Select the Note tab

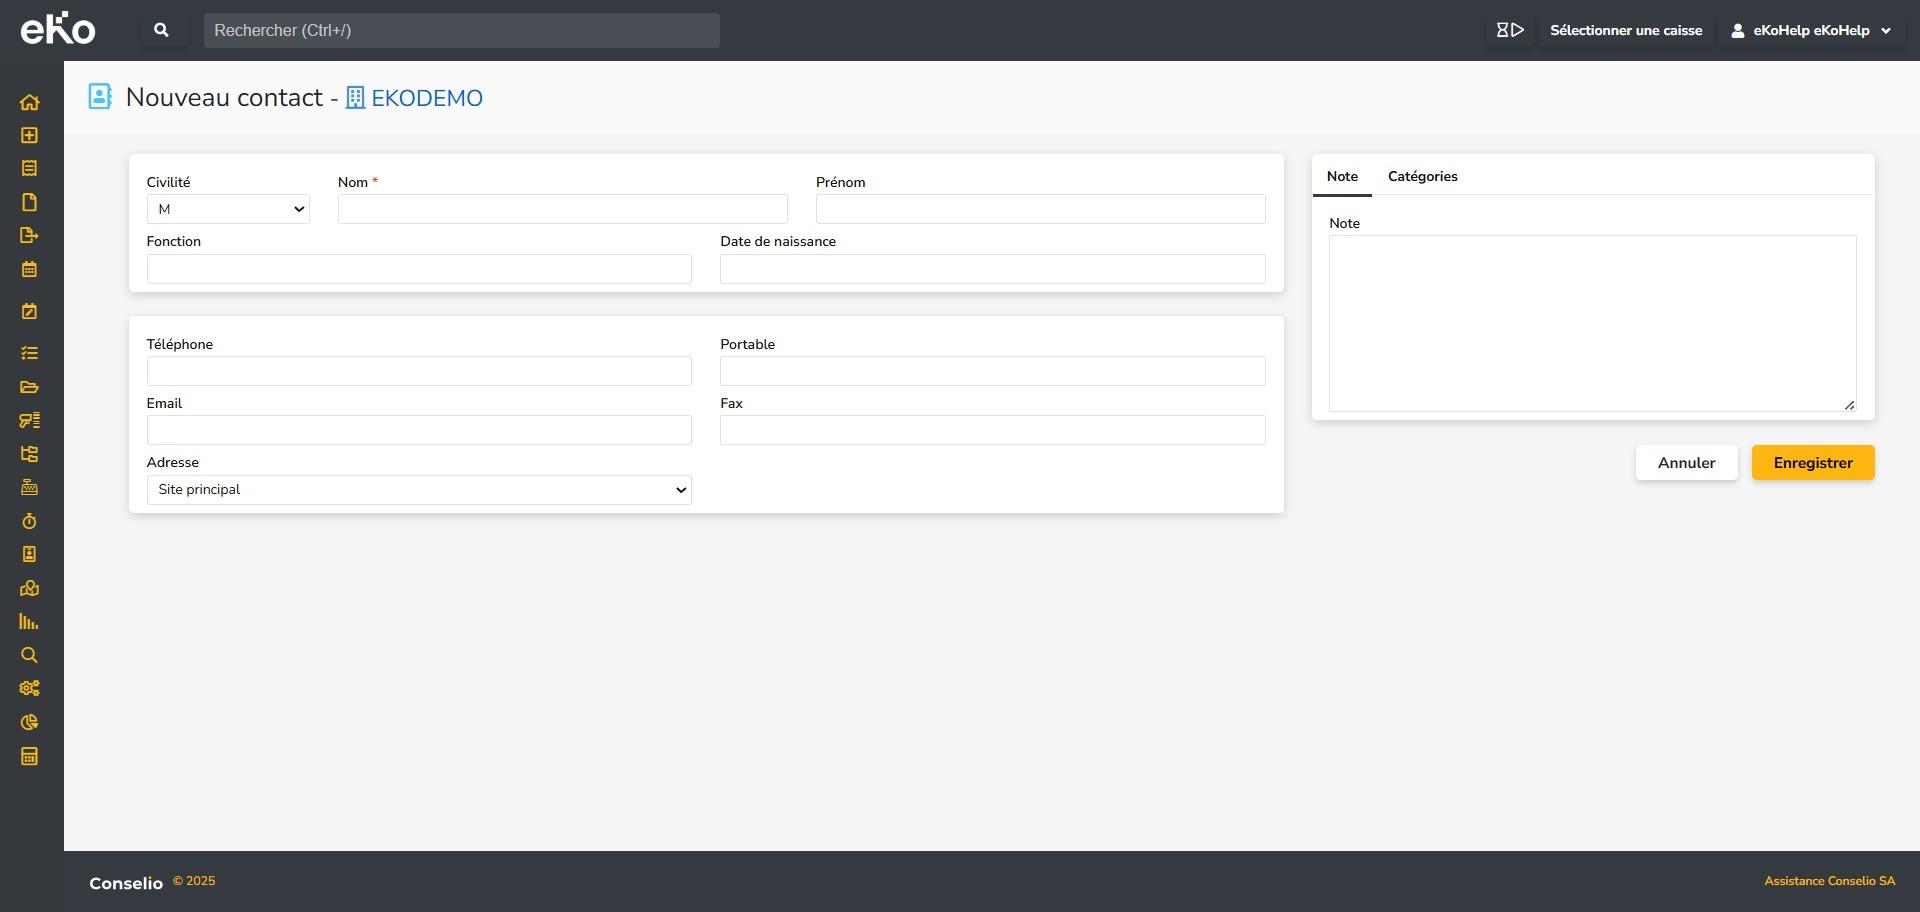(x=1342, y=176)
